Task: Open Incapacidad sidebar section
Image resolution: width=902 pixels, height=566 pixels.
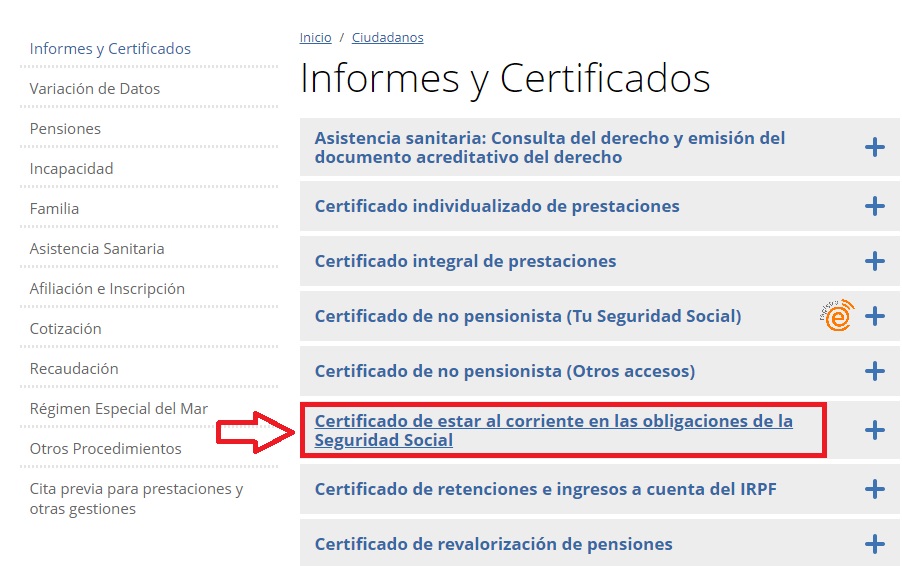Action: (71, 168)
